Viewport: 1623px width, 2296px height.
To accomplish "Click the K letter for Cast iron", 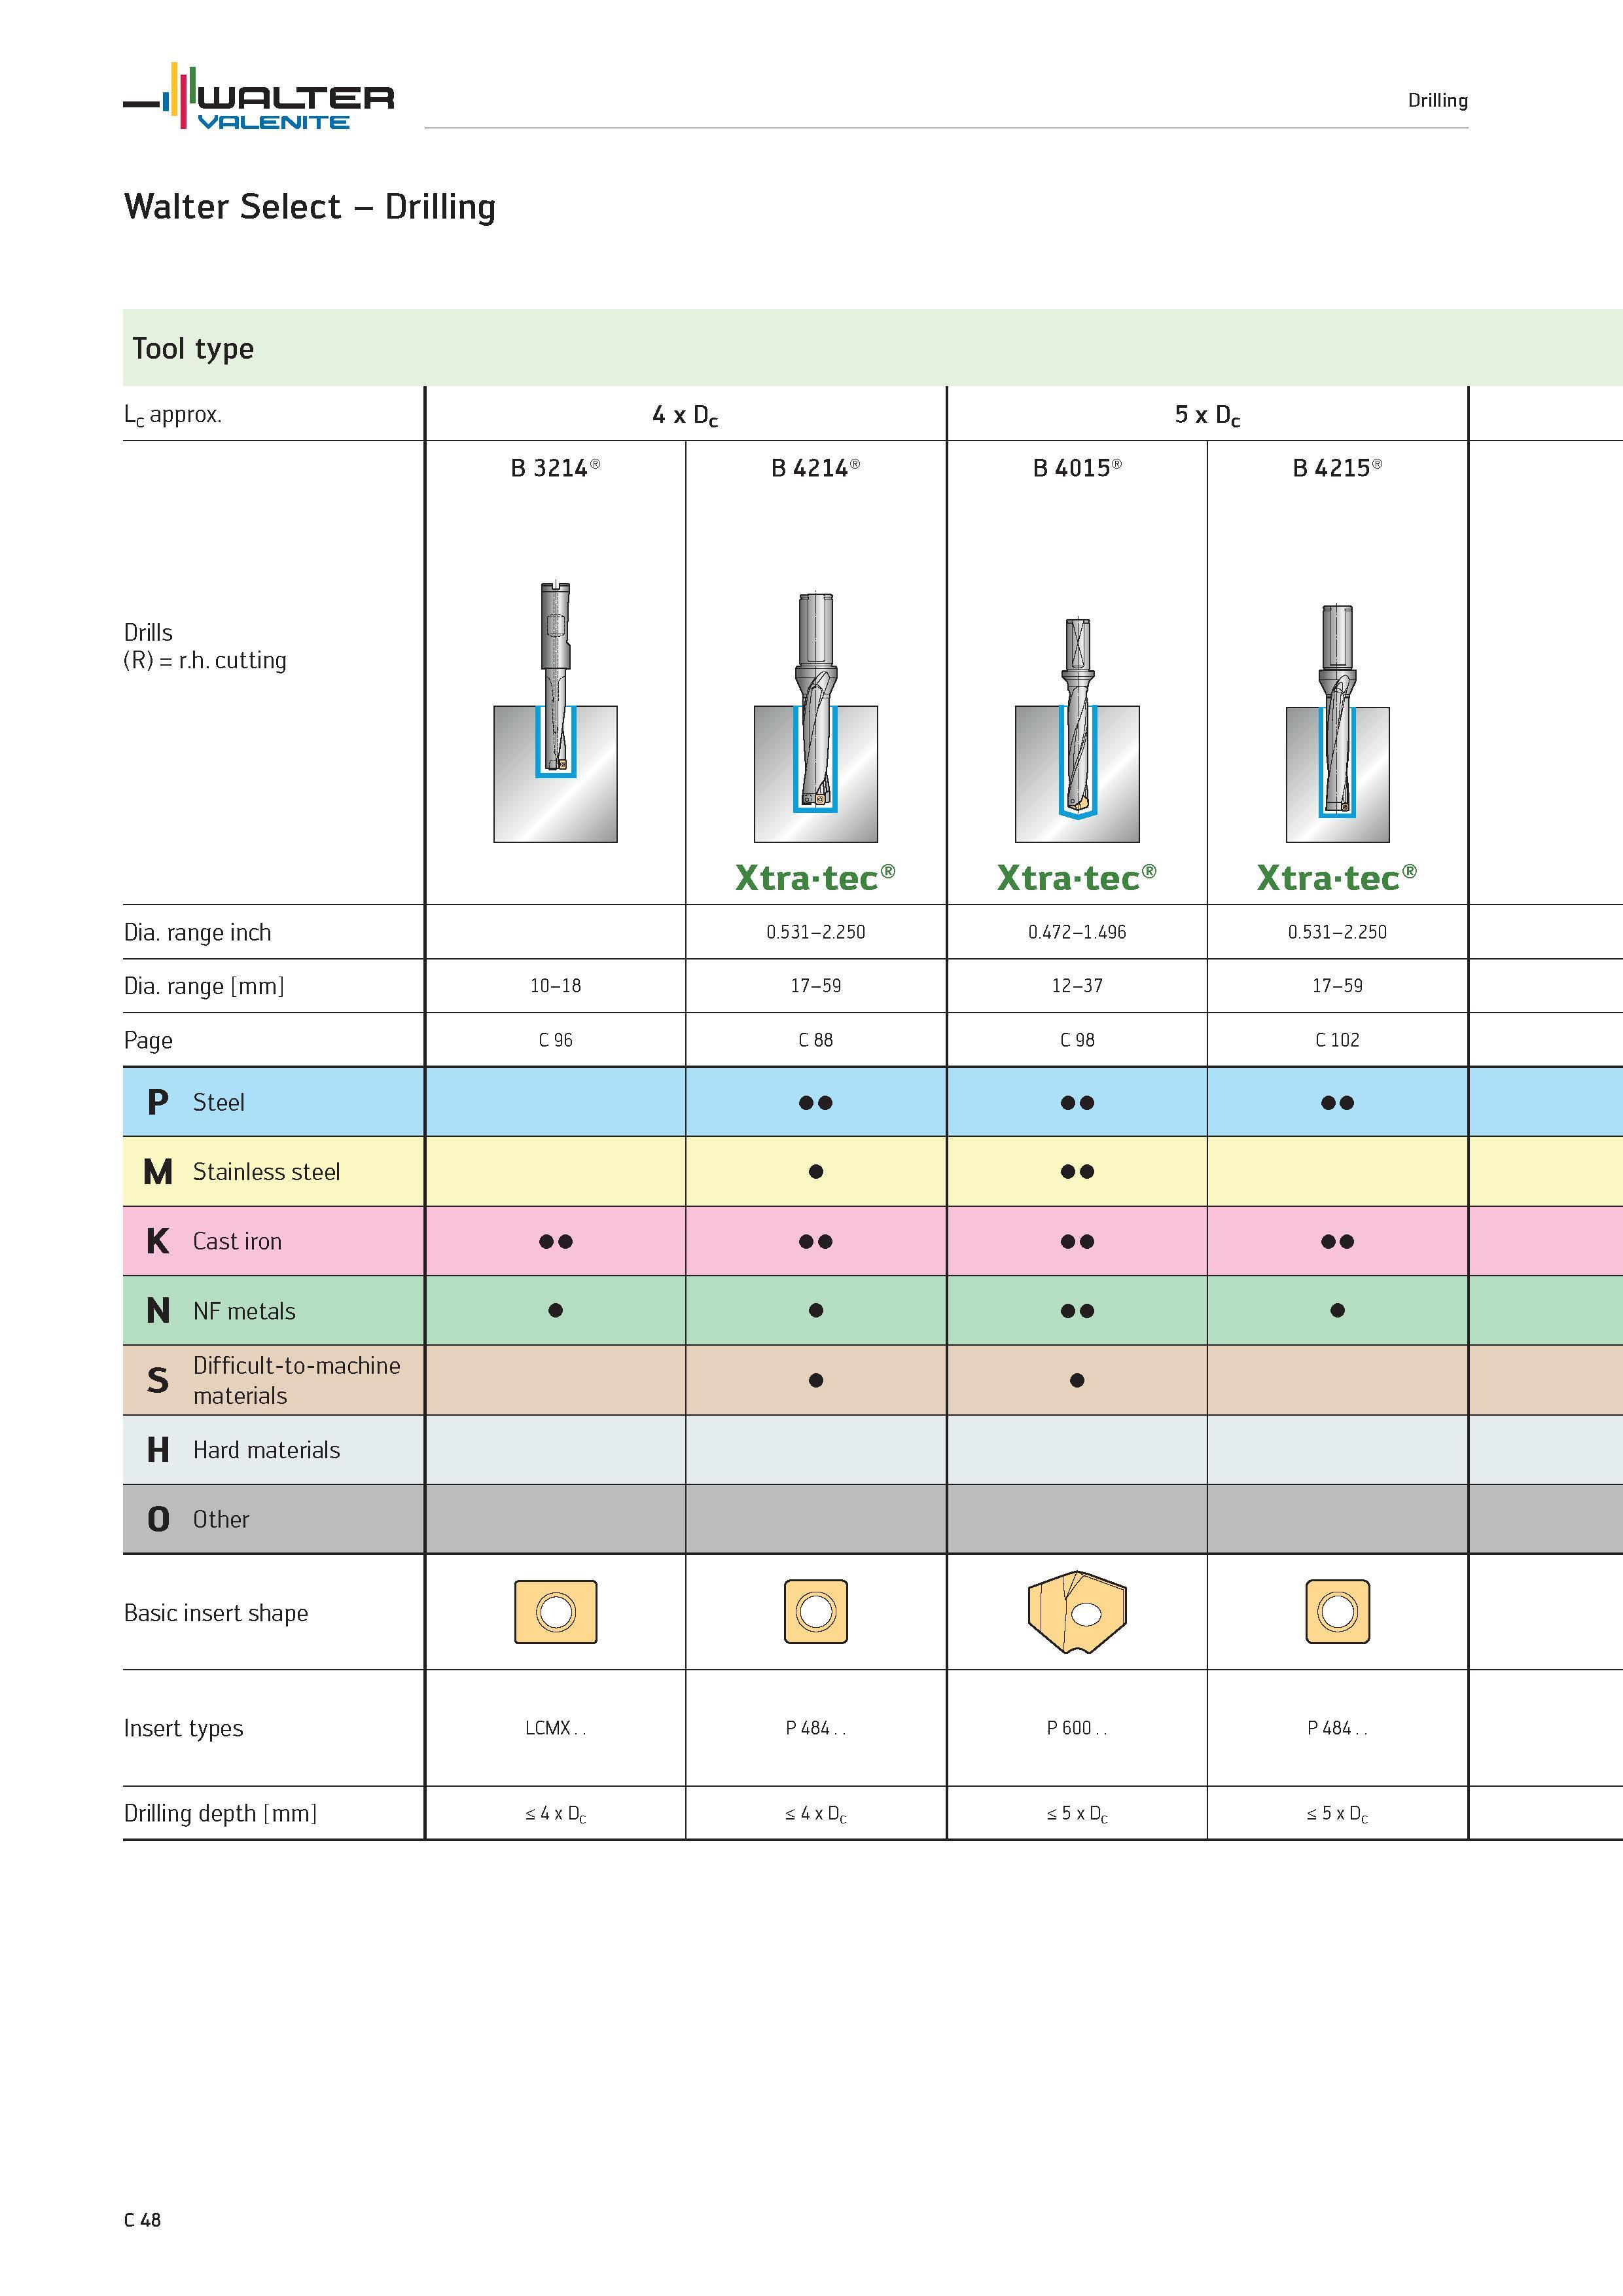I will [158, 1241].
